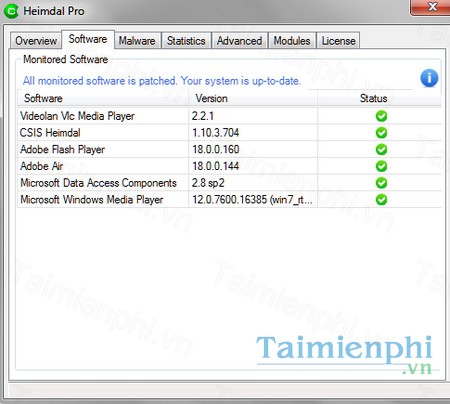Close the Heimdal Pro window
Image resolution: width=450 pixels, height=404 pixels.
(431, 7)
